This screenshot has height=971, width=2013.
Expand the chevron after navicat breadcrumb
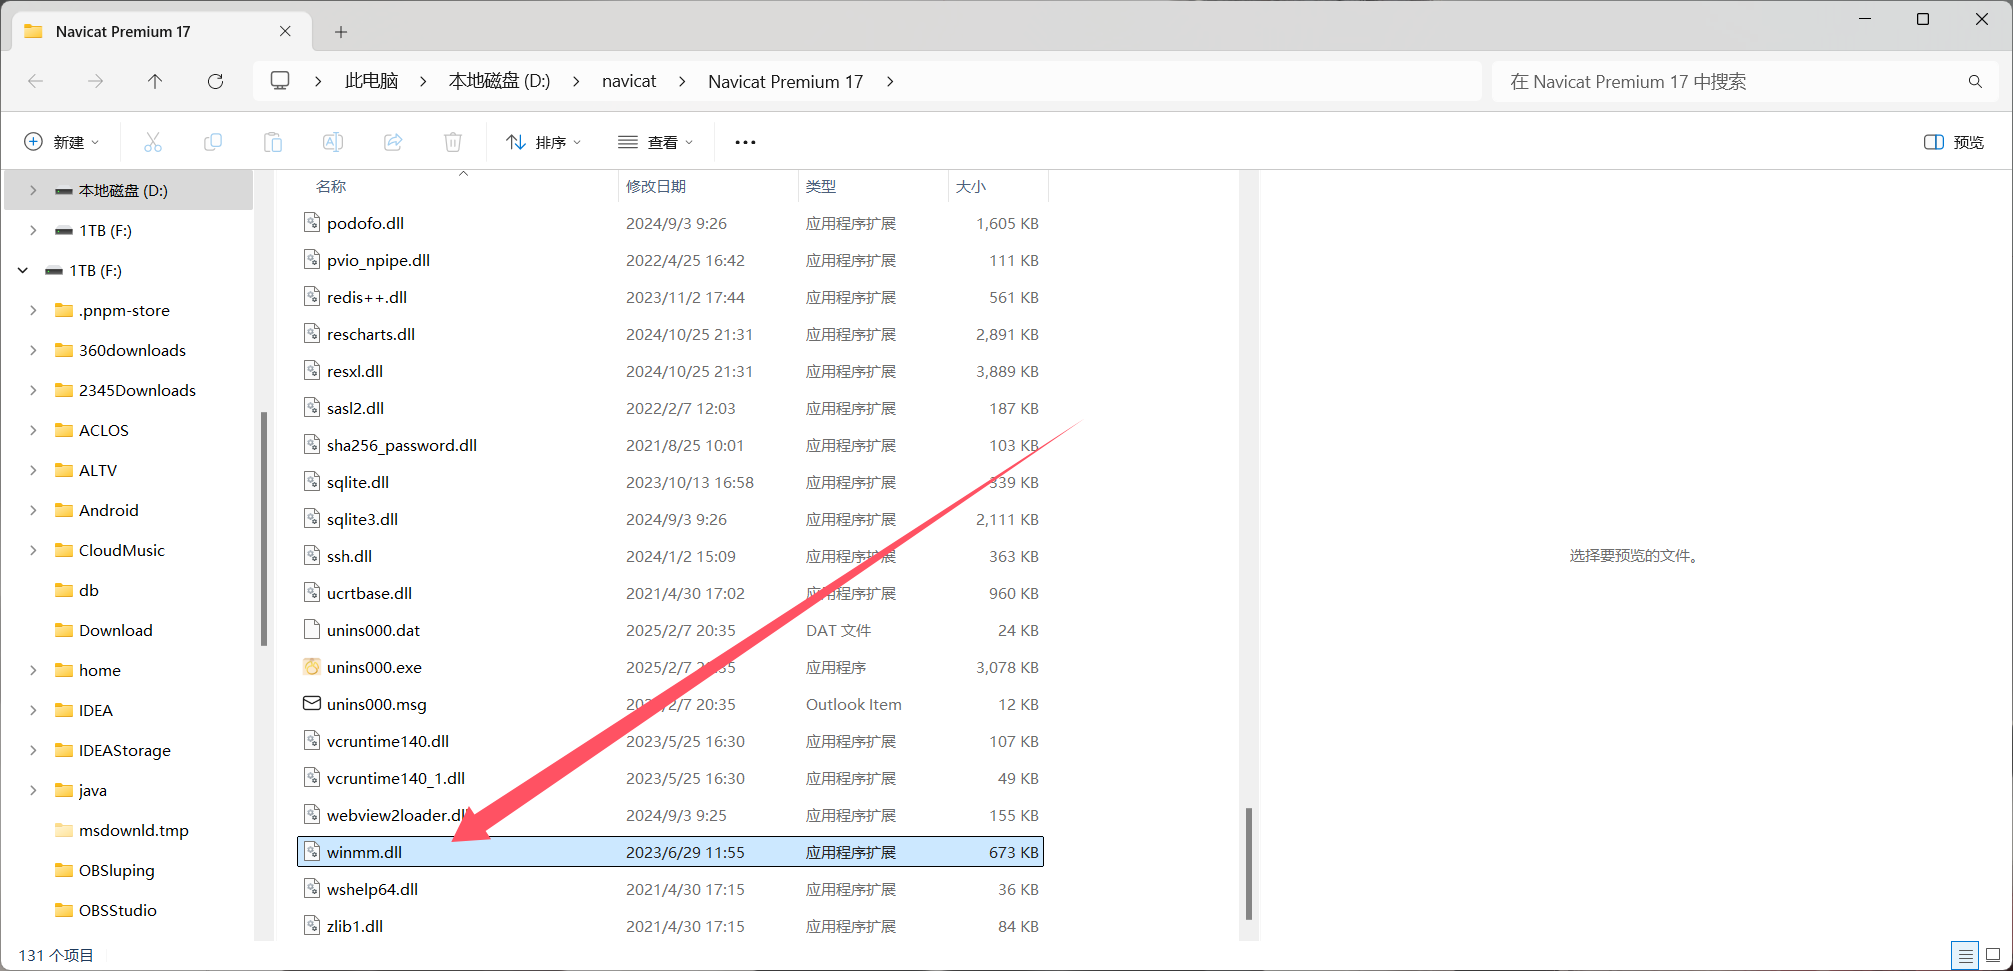pyautogui.click(x=682, y=81)
